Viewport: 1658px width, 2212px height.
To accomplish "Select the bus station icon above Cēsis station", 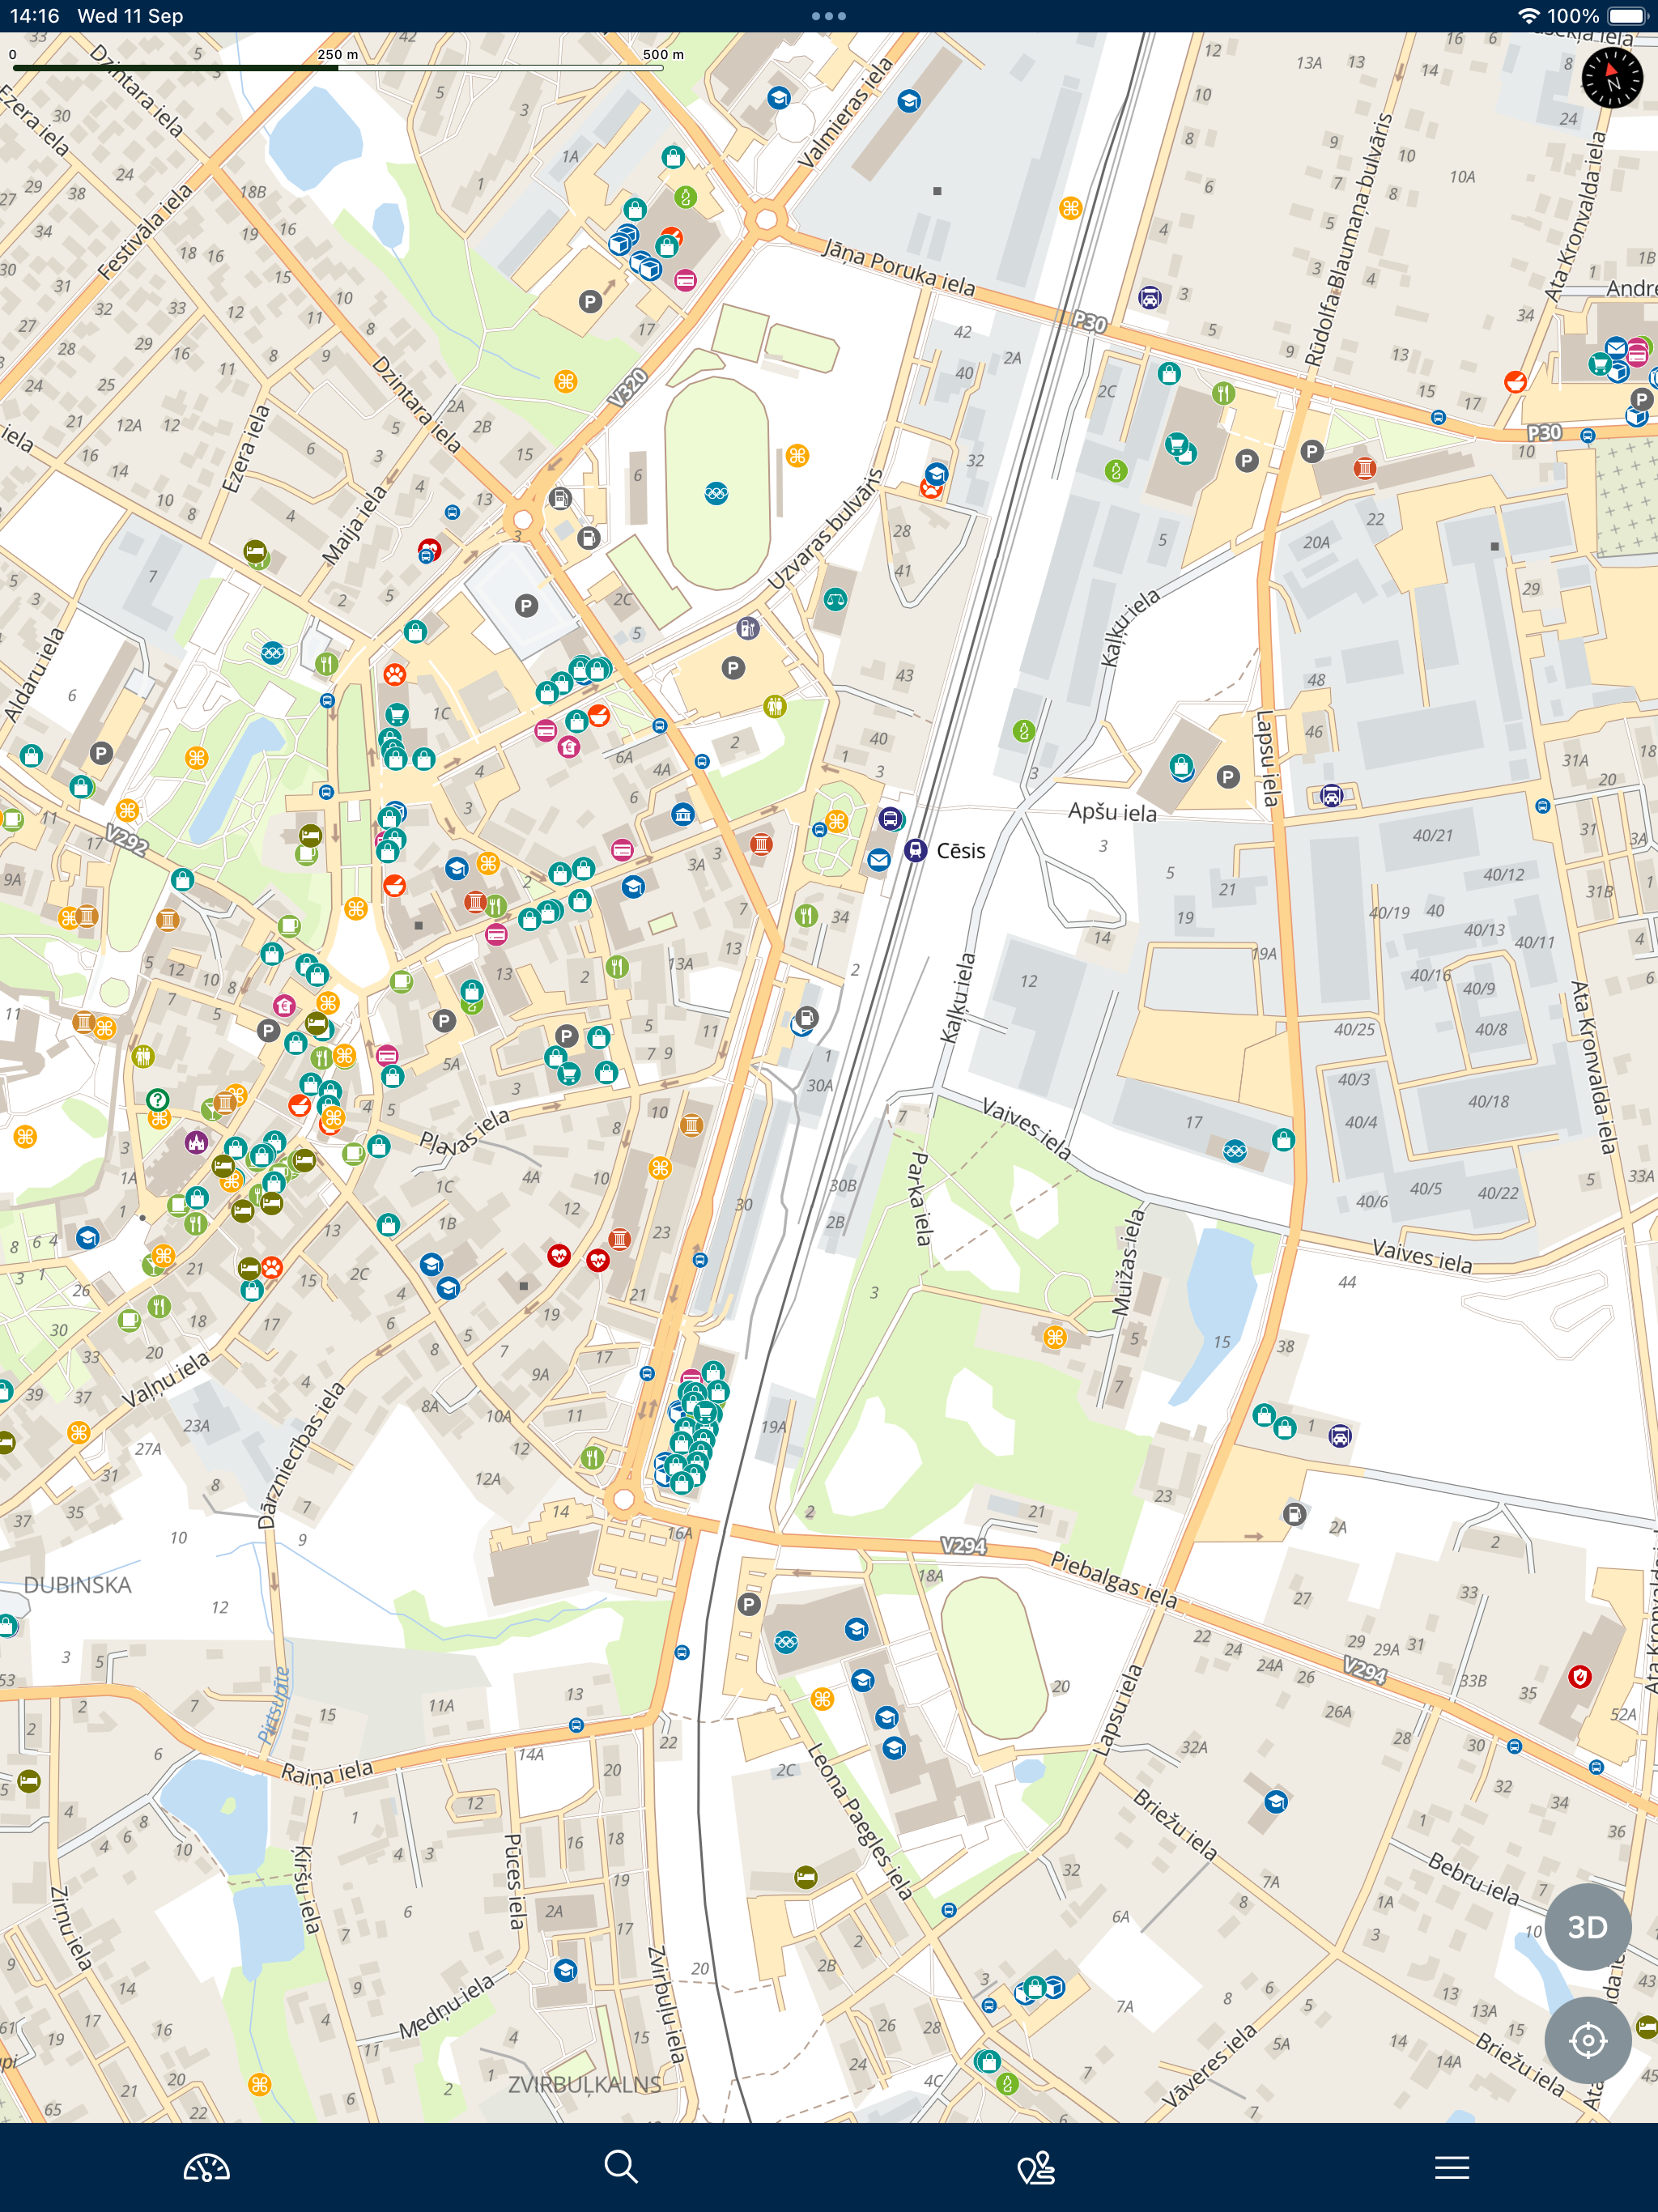I will [x=890, y=819].
